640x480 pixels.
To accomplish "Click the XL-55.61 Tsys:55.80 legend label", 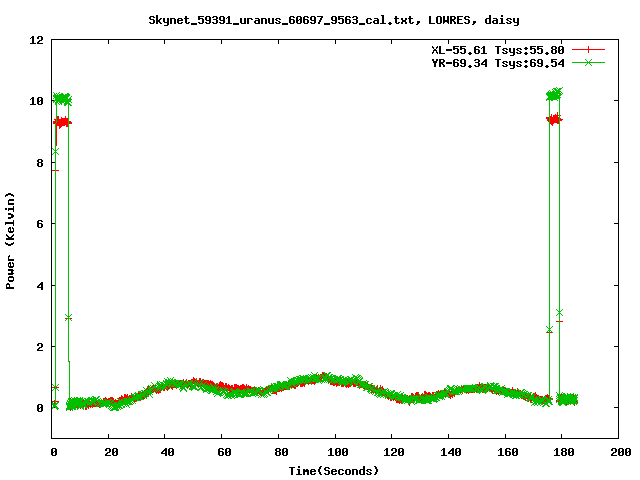I will (x=498, y=50).
